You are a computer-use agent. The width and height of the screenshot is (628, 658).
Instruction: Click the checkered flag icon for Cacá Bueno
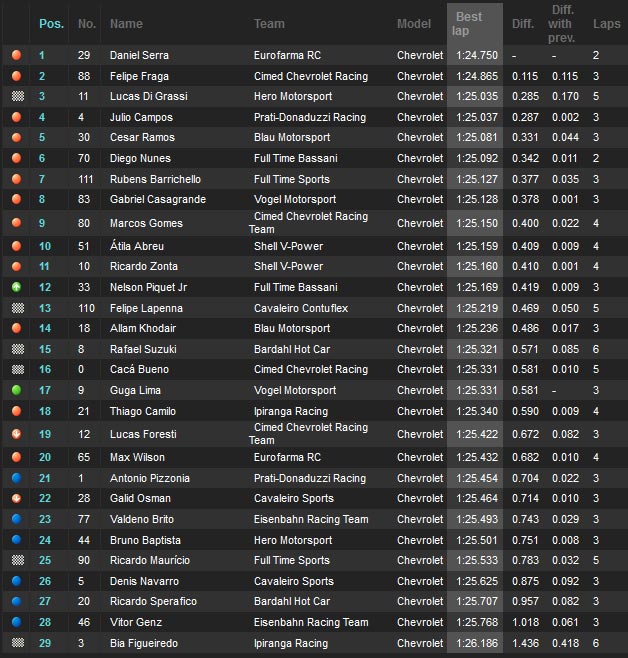tap(17, 369)
